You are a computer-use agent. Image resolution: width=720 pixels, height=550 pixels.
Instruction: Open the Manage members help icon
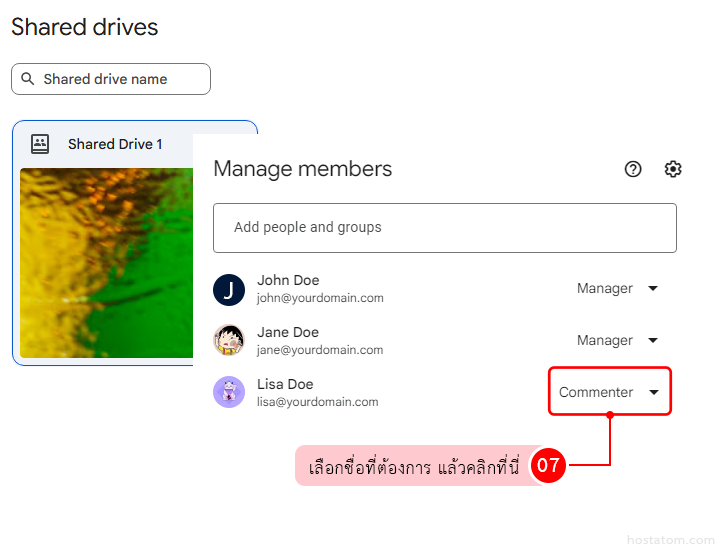633,169
